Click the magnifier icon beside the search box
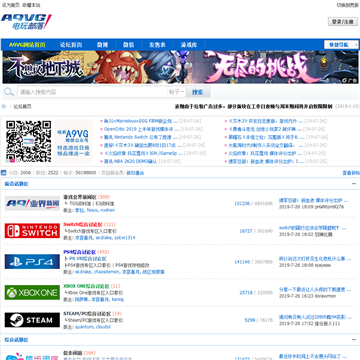Viewport: 360px width, 360px height. tap(9, 92)
